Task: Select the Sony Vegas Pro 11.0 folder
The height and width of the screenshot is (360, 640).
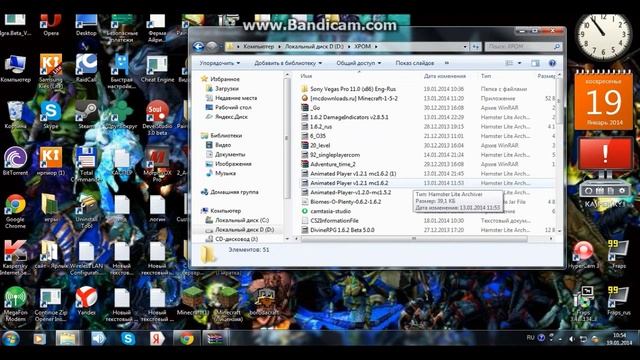Action: 353,89
